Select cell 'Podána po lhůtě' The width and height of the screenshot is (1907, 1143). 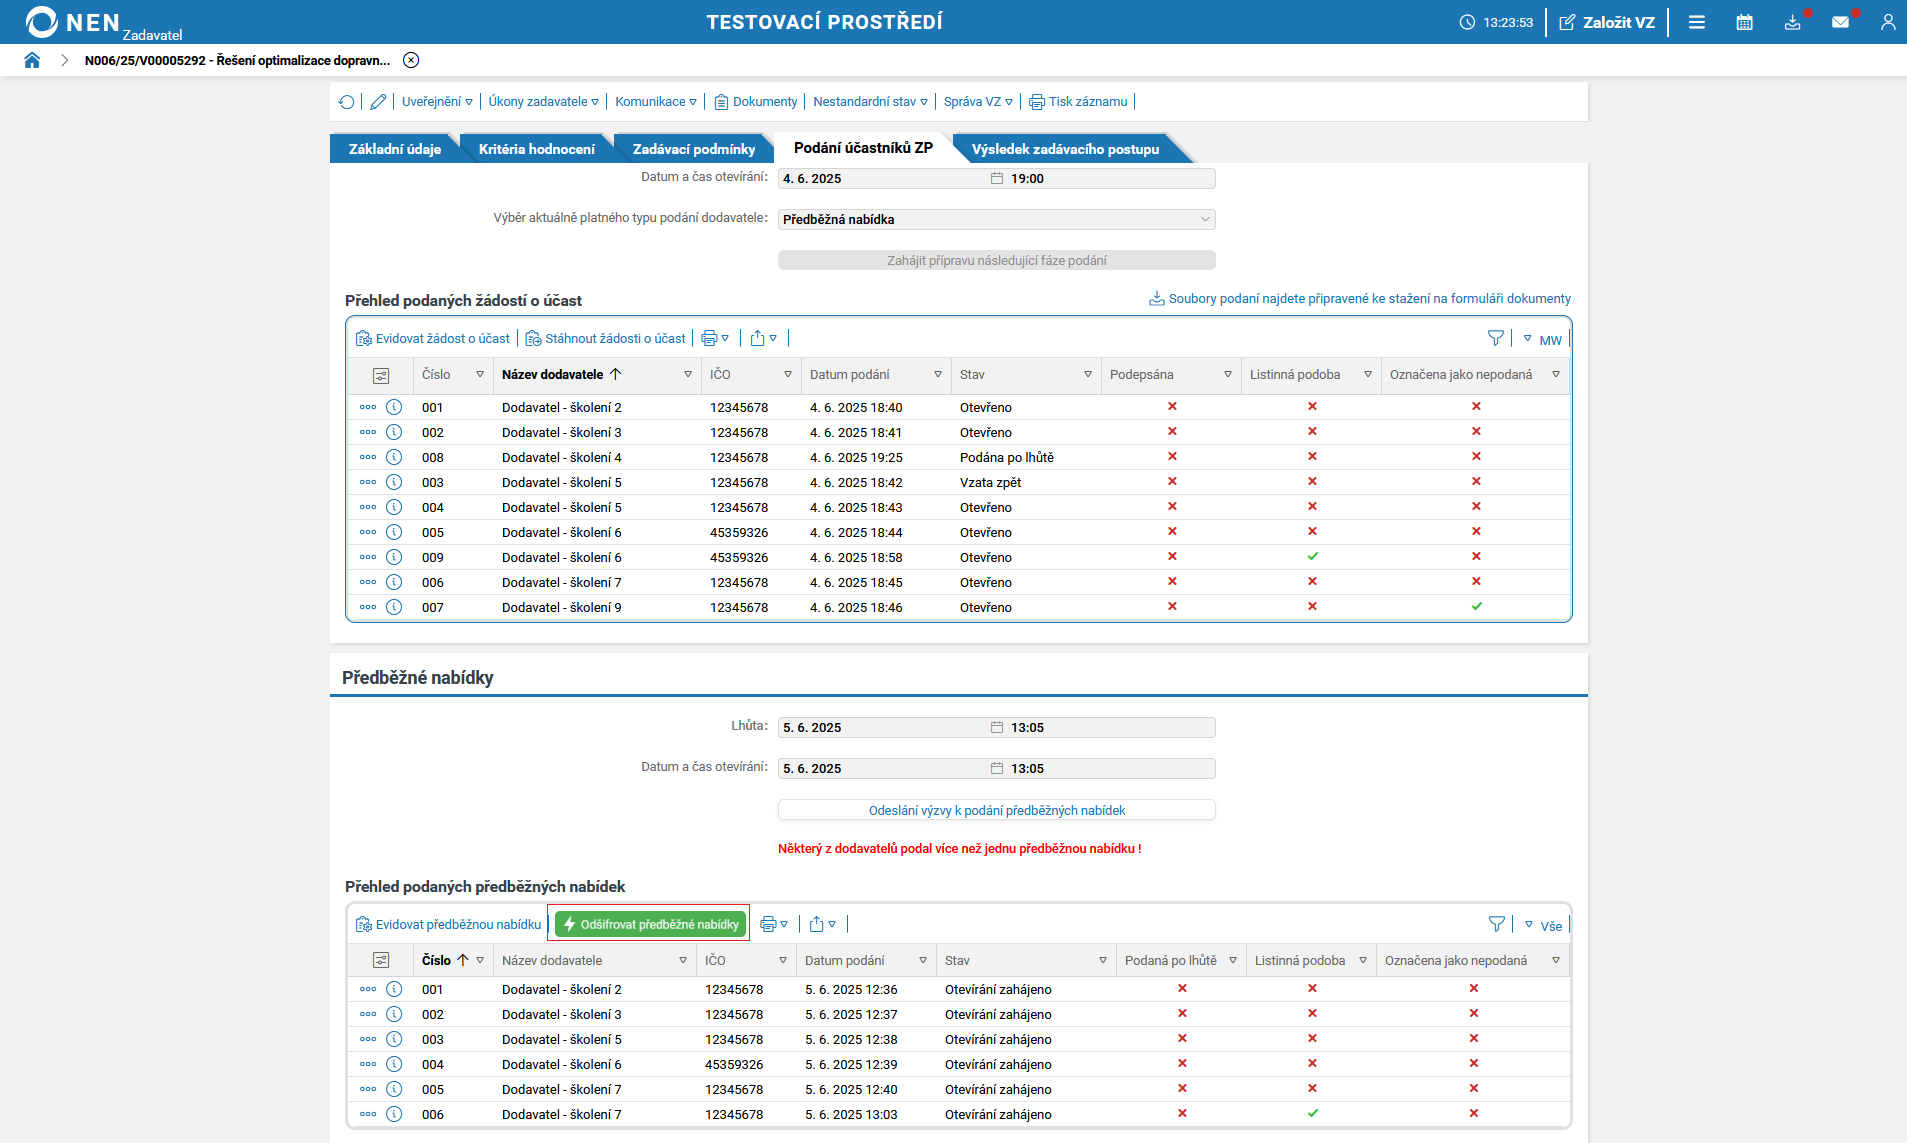point(1006,458)
